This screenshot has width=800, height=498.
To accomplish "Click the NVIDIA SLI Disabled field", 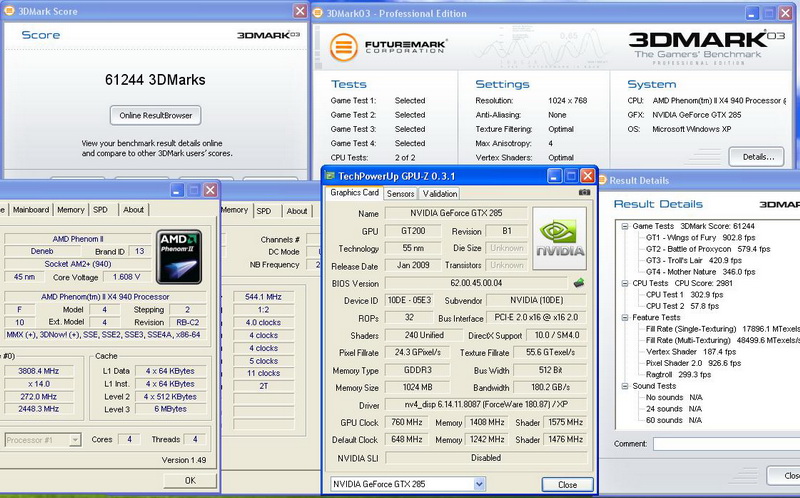I will pos(486,458).
